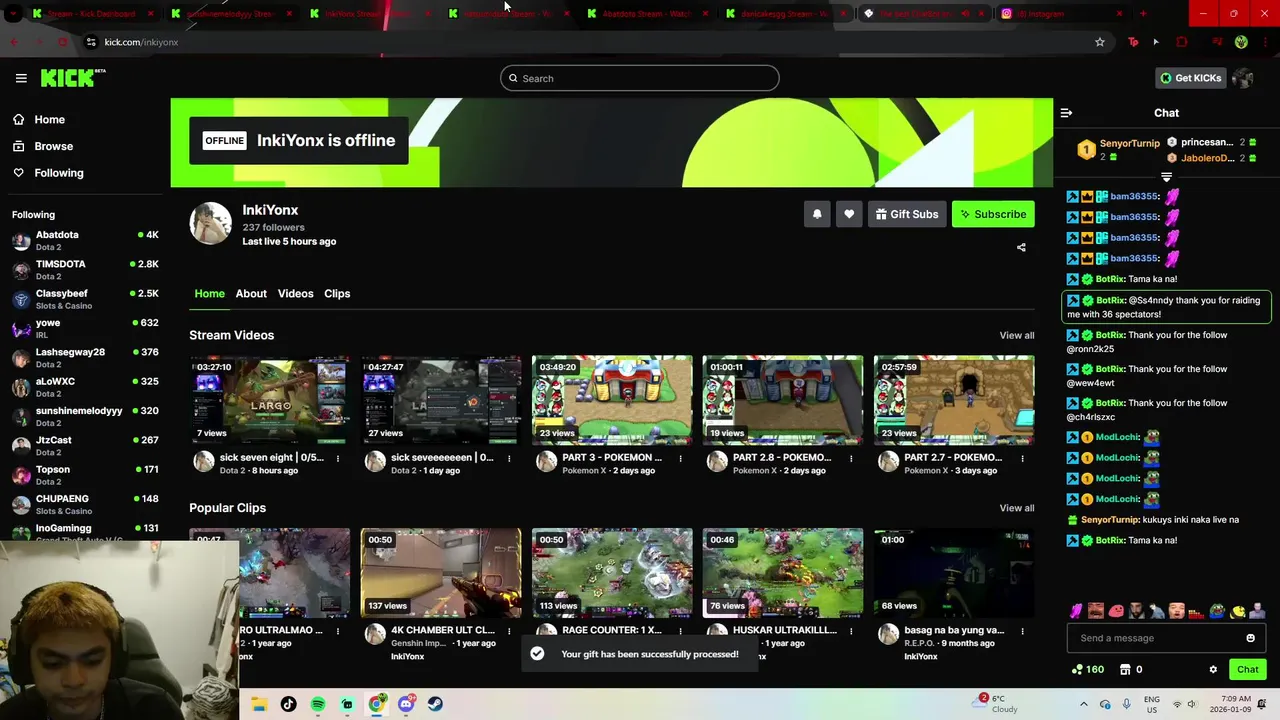1280x720 pixels.
Task: Open TikTok from the taskbar
Action: (x=288, y=704)
